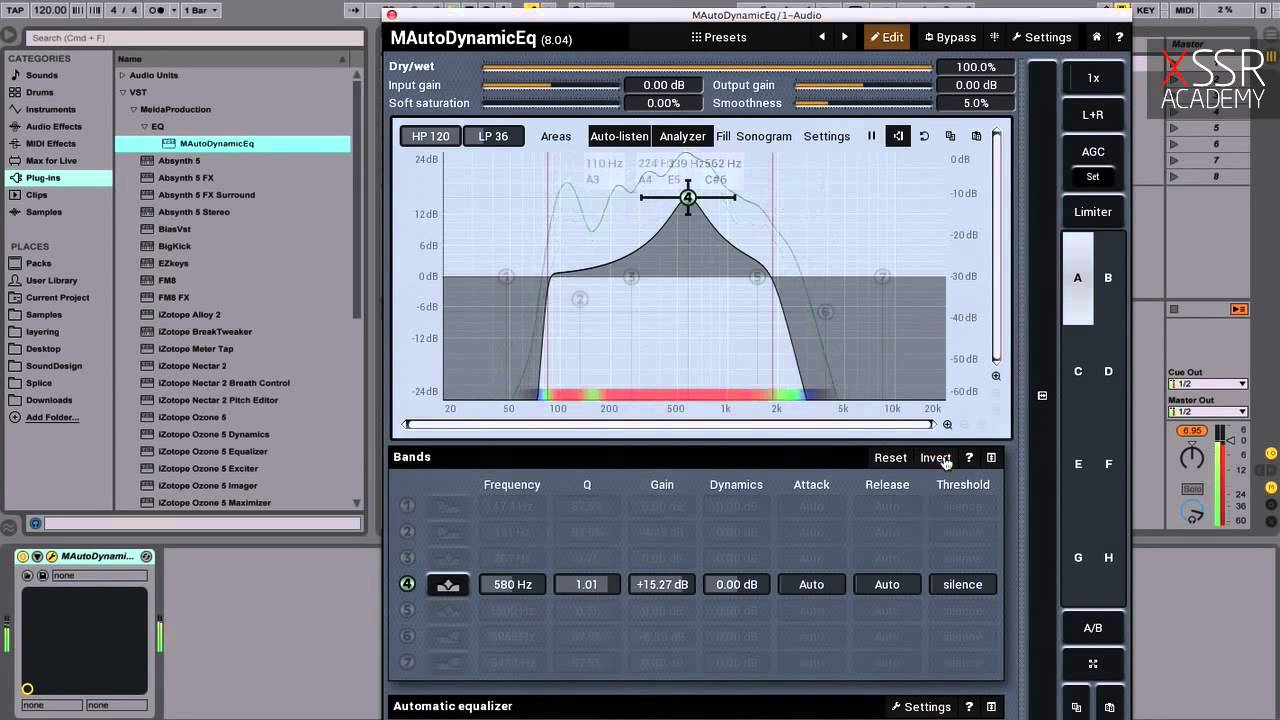Image resolution: width=1280 pixels, height=720 pixels.
Task: Adjust the Output gain slider
Action: point(863,85)
